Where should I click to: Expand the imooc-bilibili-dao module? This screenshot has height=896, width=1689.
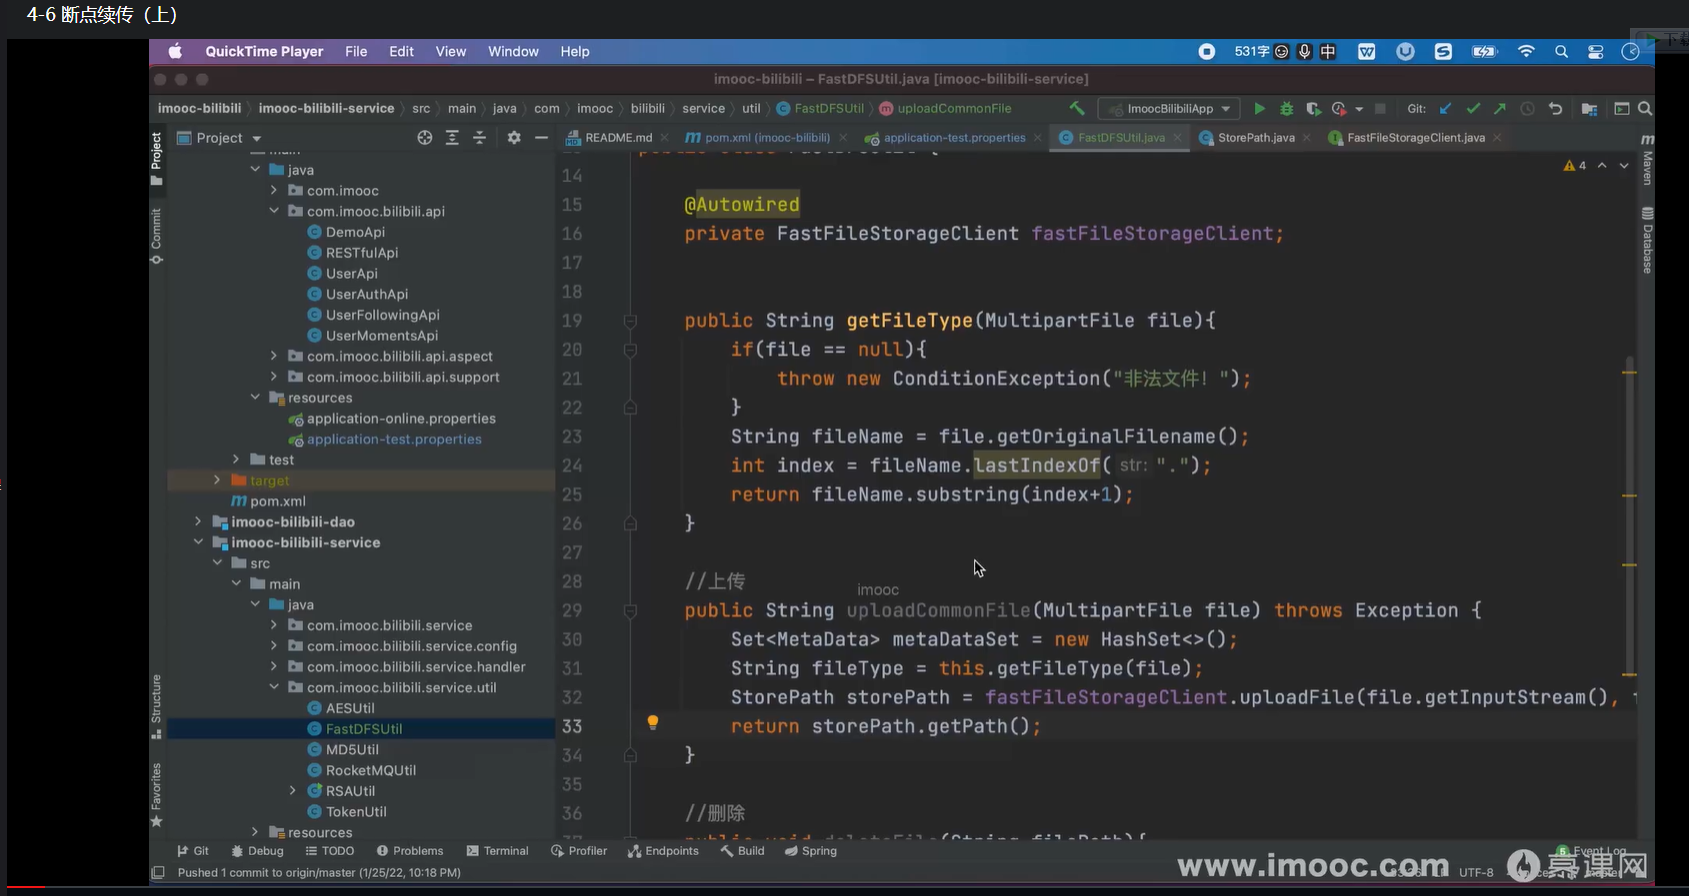198,522
